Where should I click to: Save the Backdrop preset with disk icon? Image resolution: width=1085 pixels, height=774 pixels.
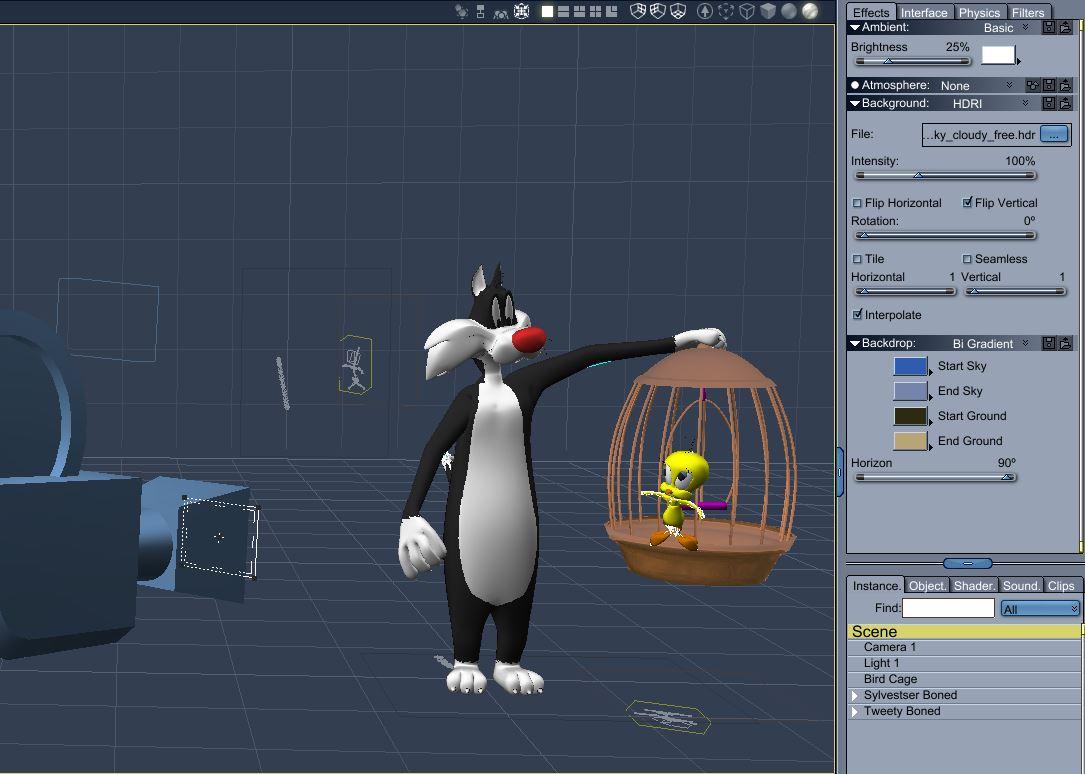(1049, 343)
